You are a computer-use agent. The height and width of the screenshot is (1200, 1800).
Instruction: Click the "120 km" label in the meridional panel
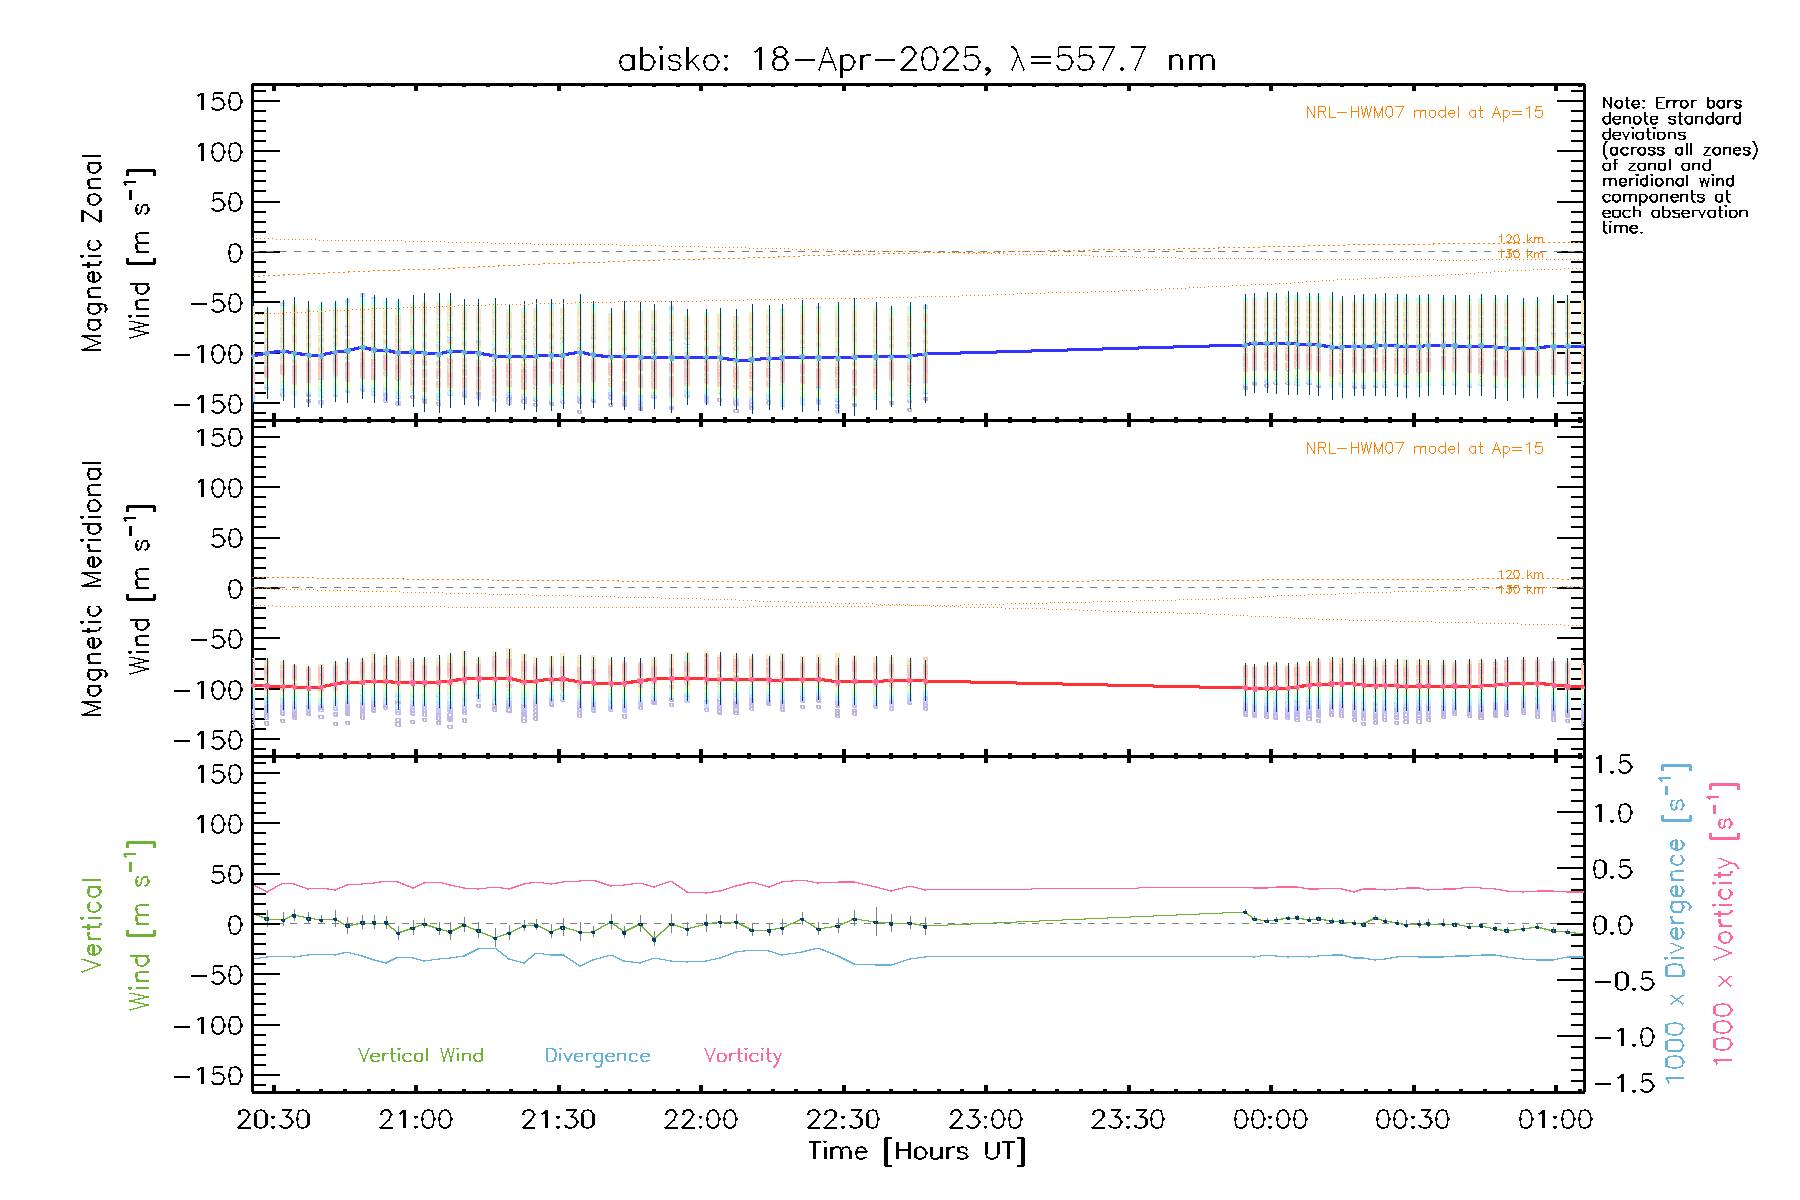tap(1521, 575)
